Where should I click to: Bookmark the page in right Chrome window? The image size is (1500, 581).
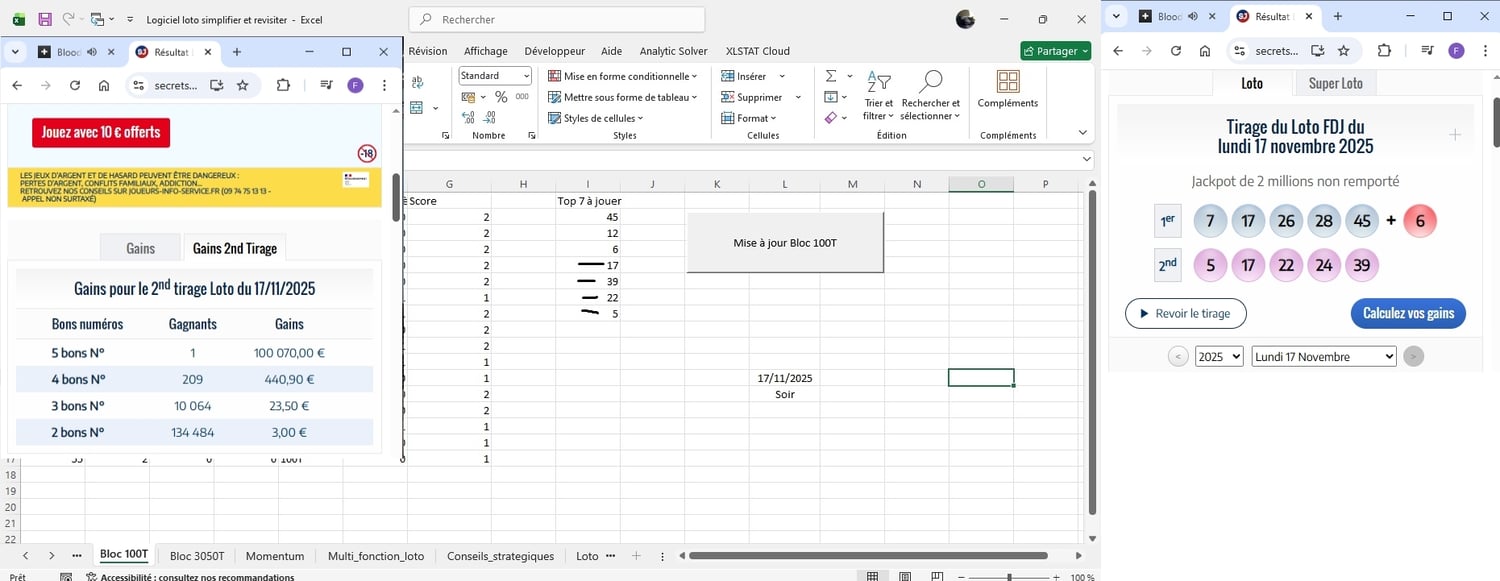coord(1344,51)
